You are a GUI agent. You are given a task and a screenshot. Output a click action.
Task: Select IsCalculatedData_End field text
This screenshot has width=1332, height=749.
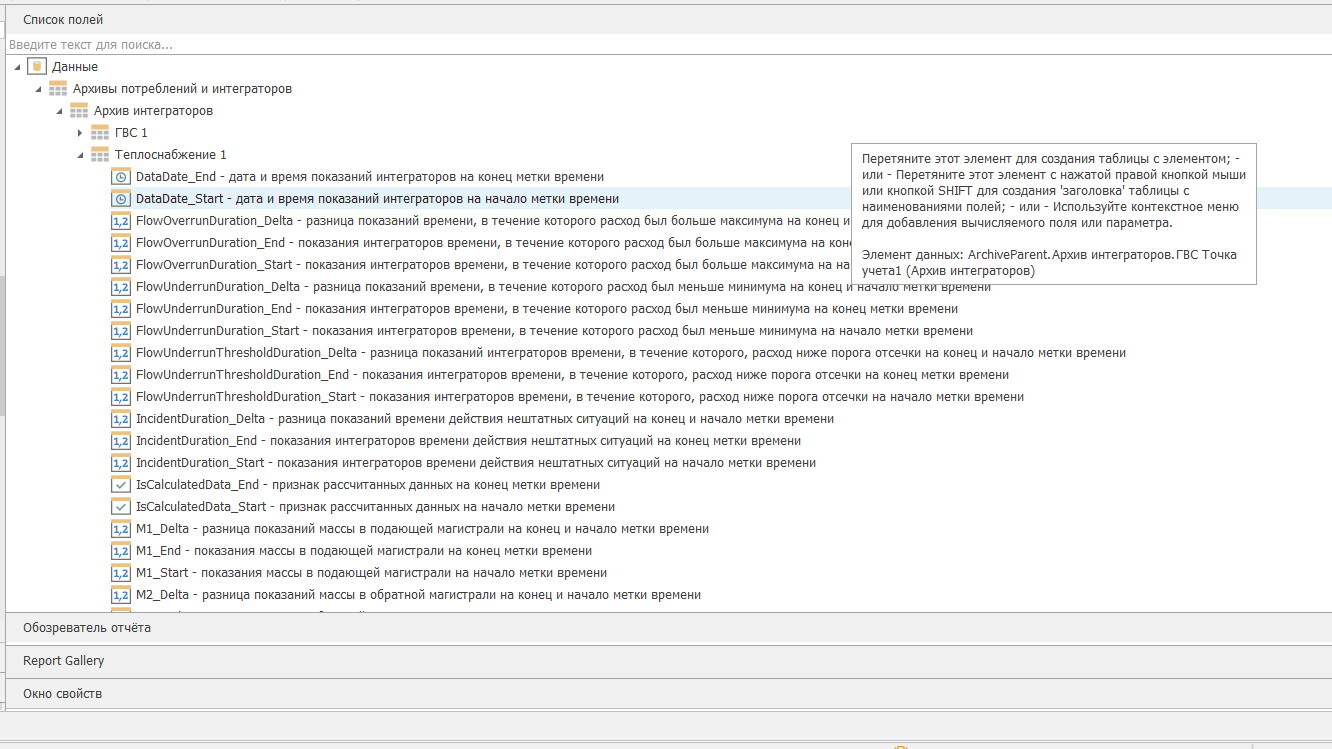click(x=368, y=484)
